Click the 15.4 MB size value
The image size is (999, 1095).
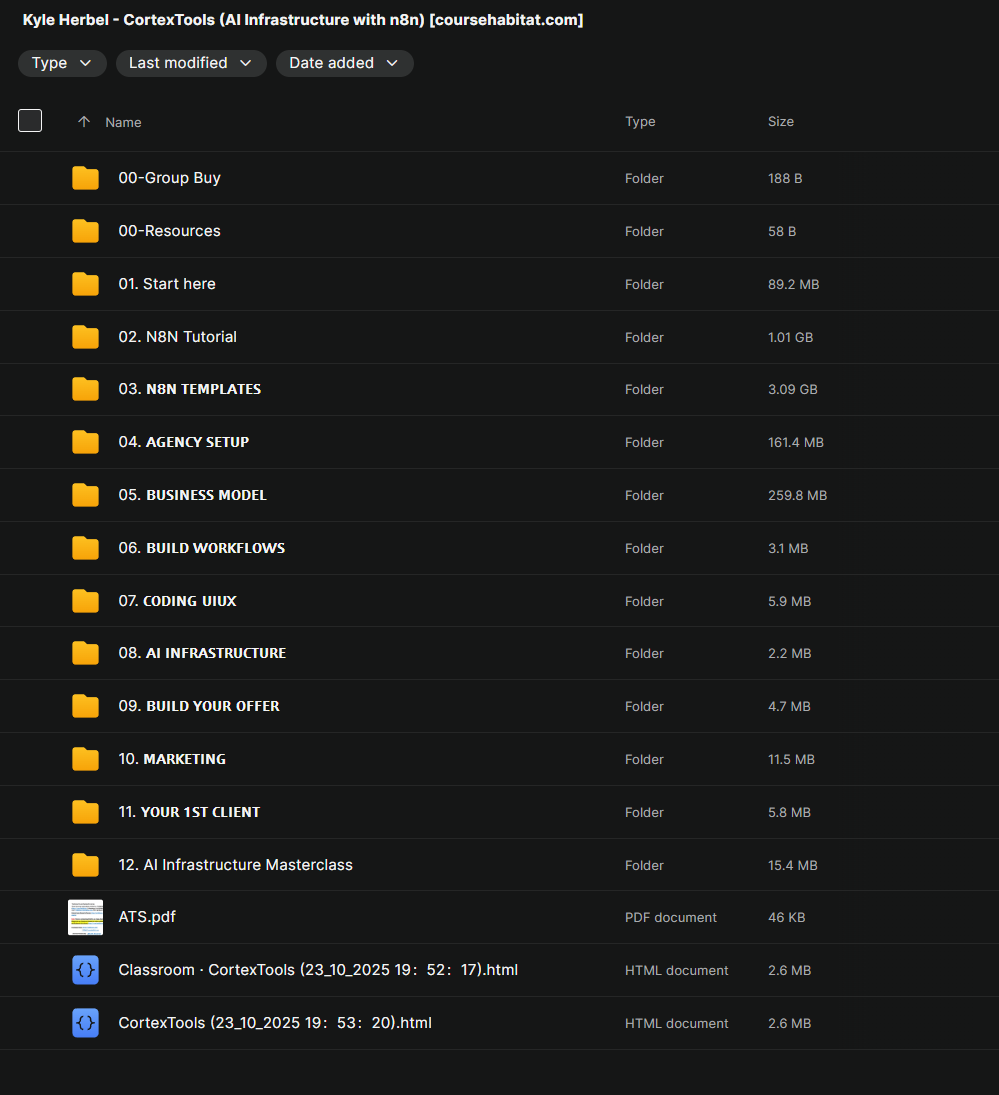pos(792,866)
